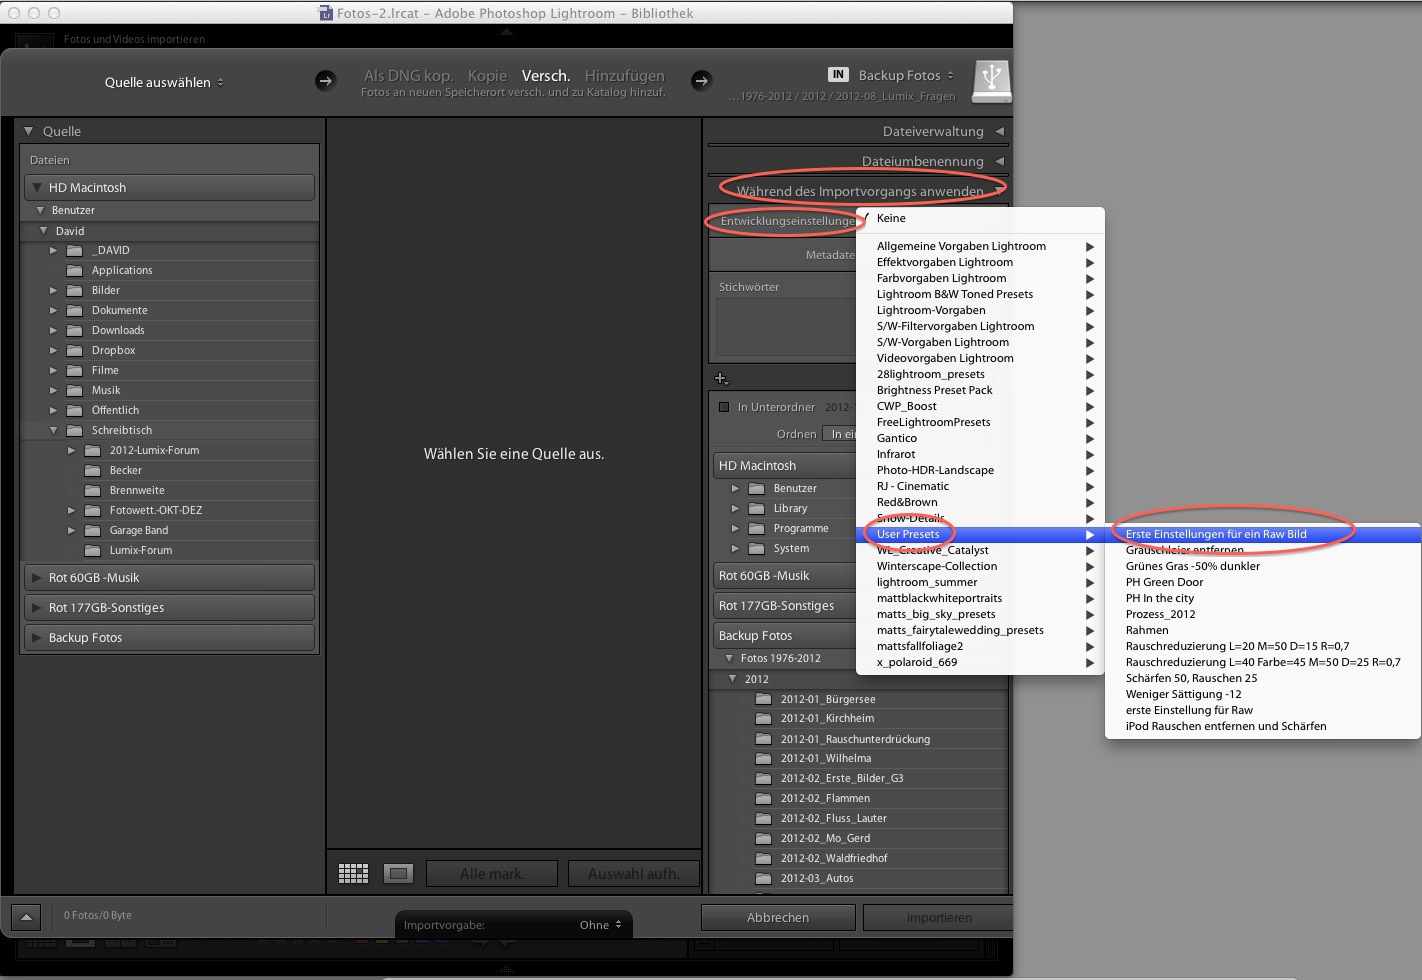Click the grid view icon
Screen dimensions: 1422x980
point(353,873)
